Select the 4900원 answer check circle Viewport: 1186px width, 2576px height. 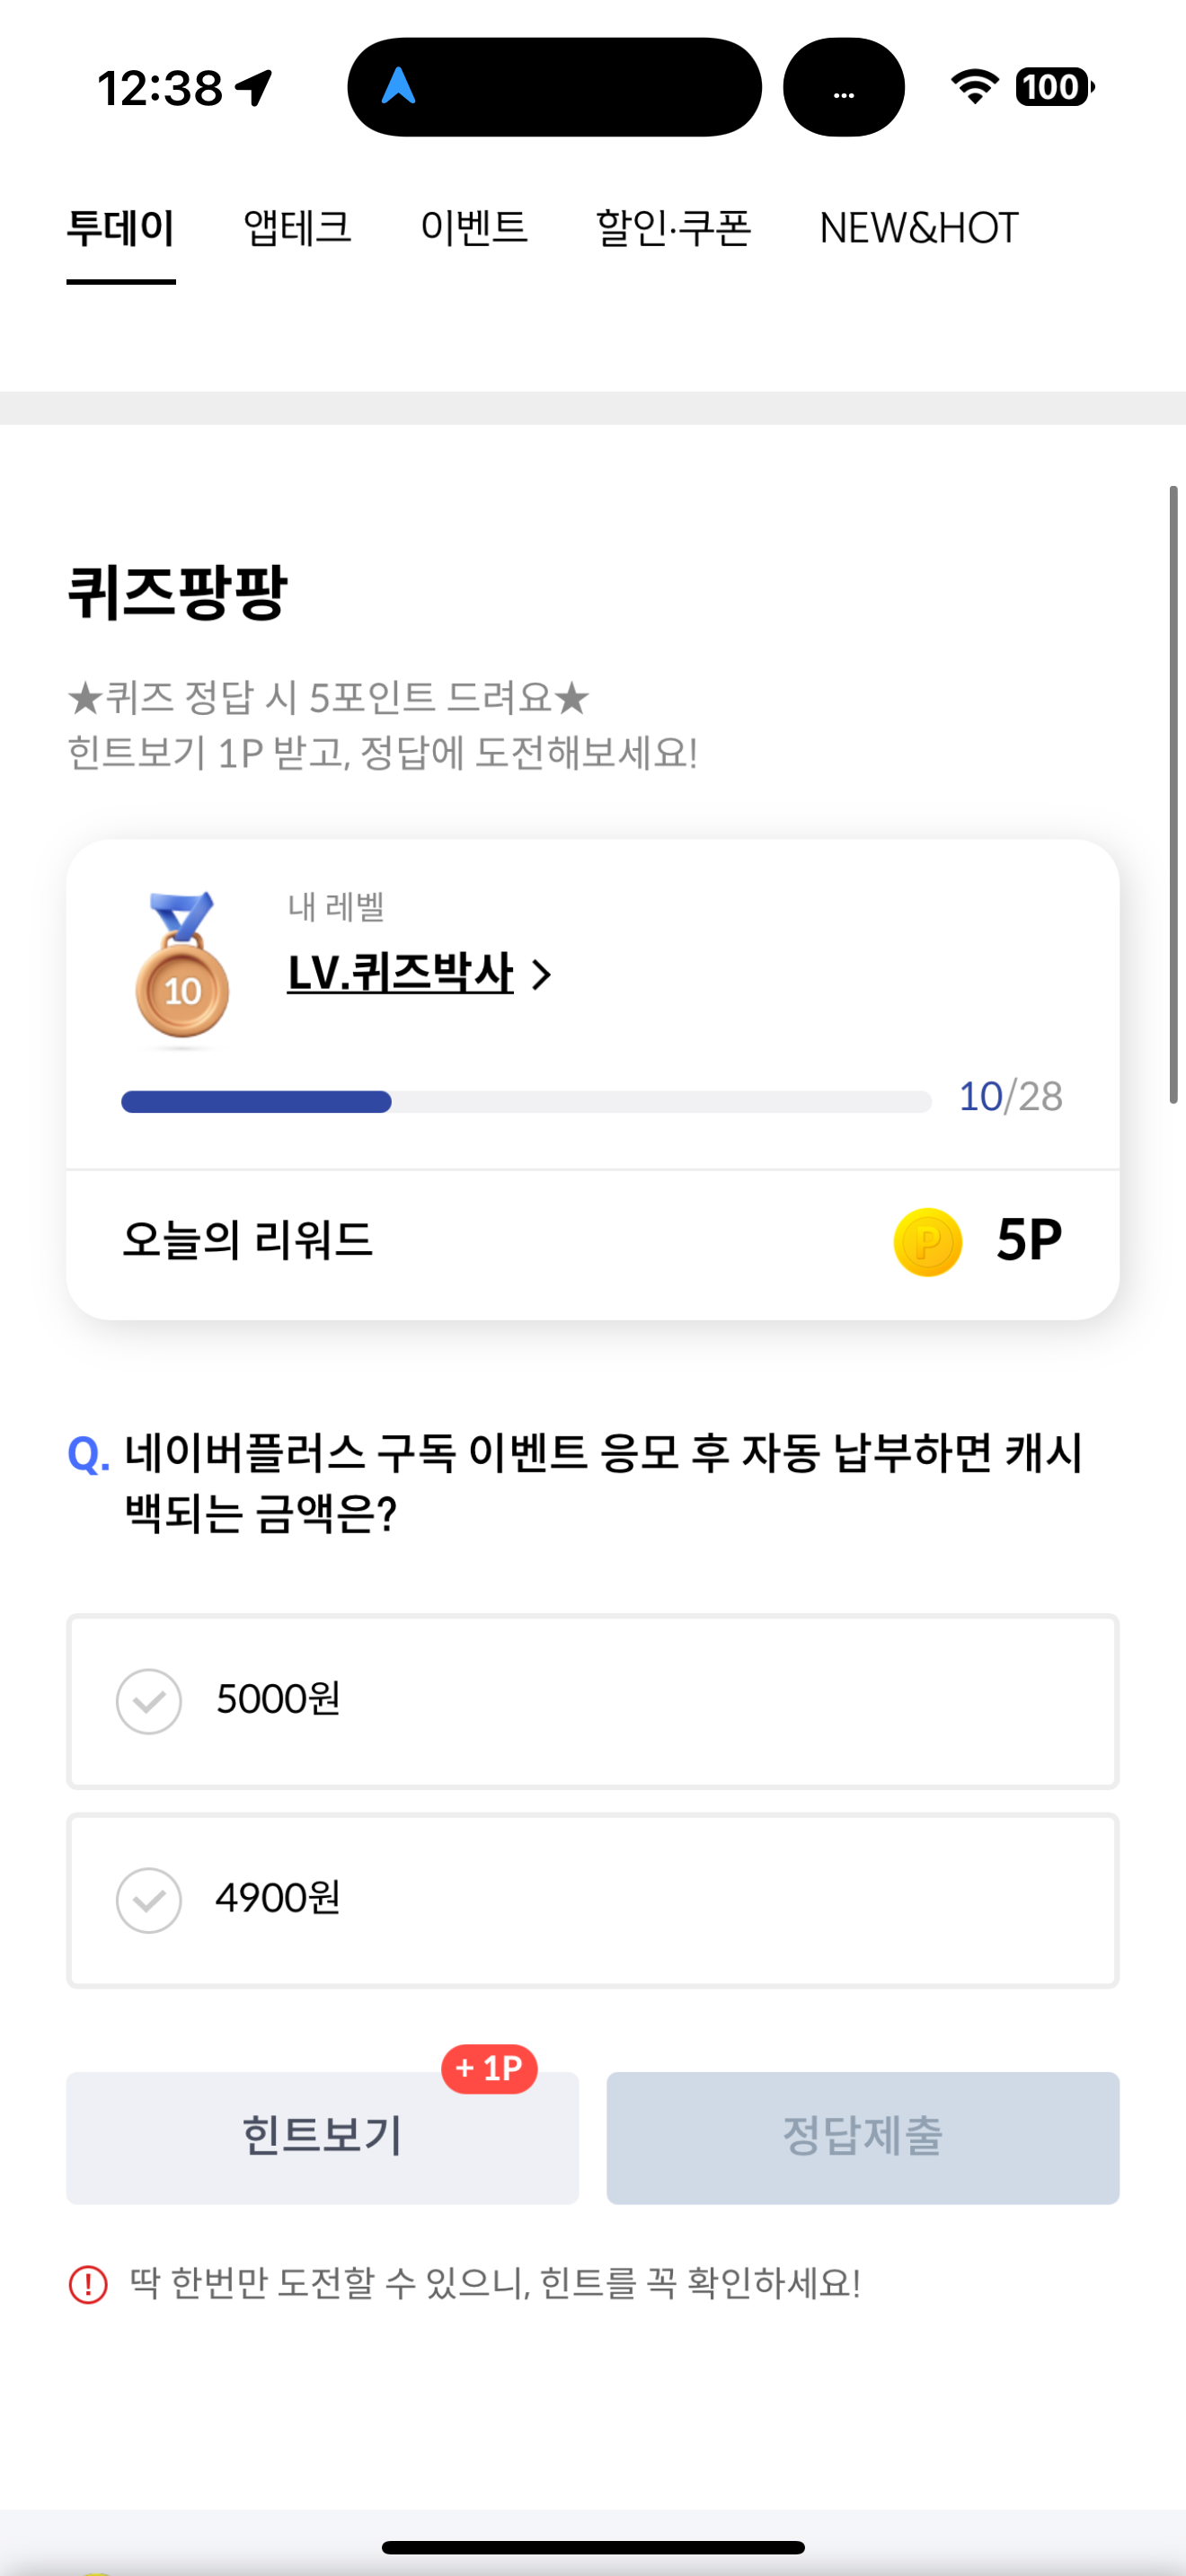coord(149,1900)
